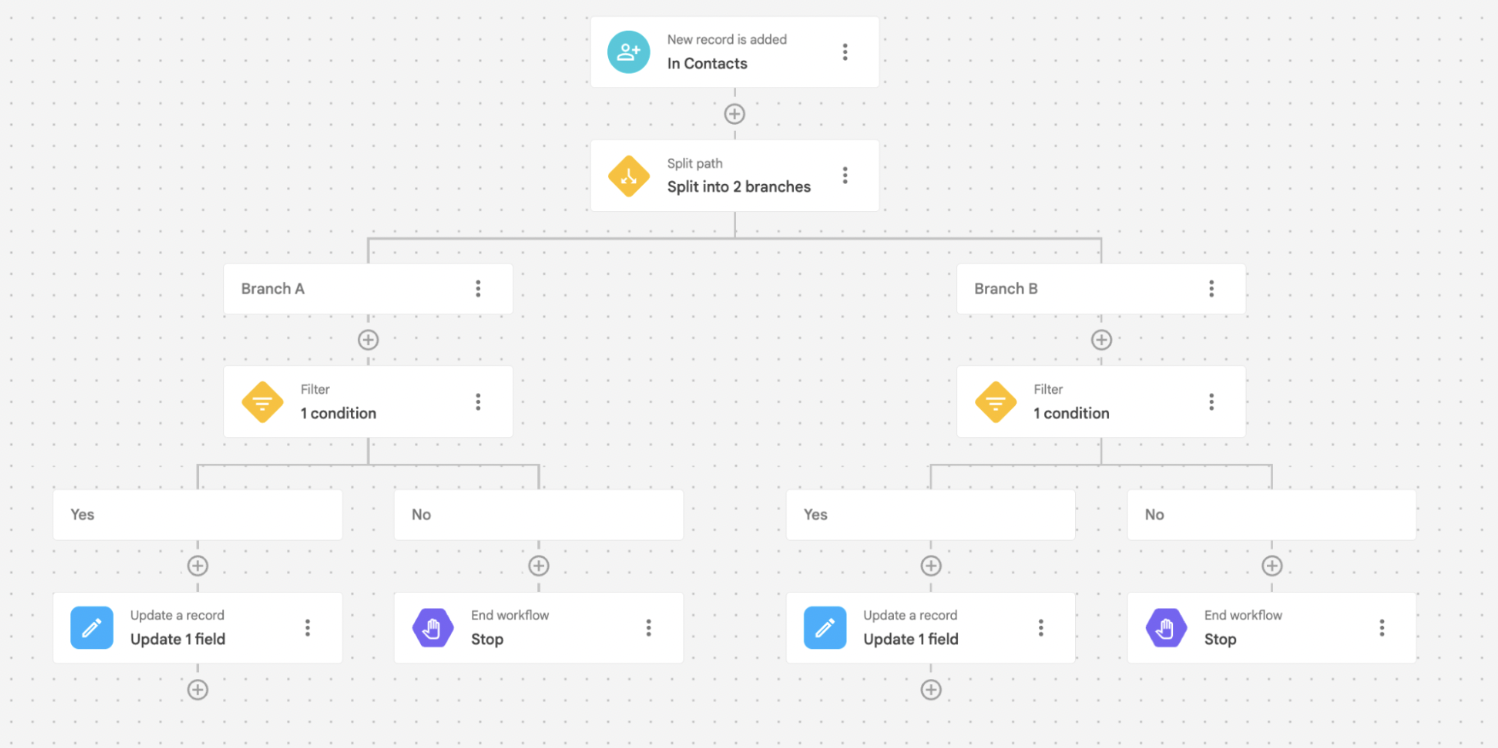Click the plus under the Branch A No label

coord(538,565)
